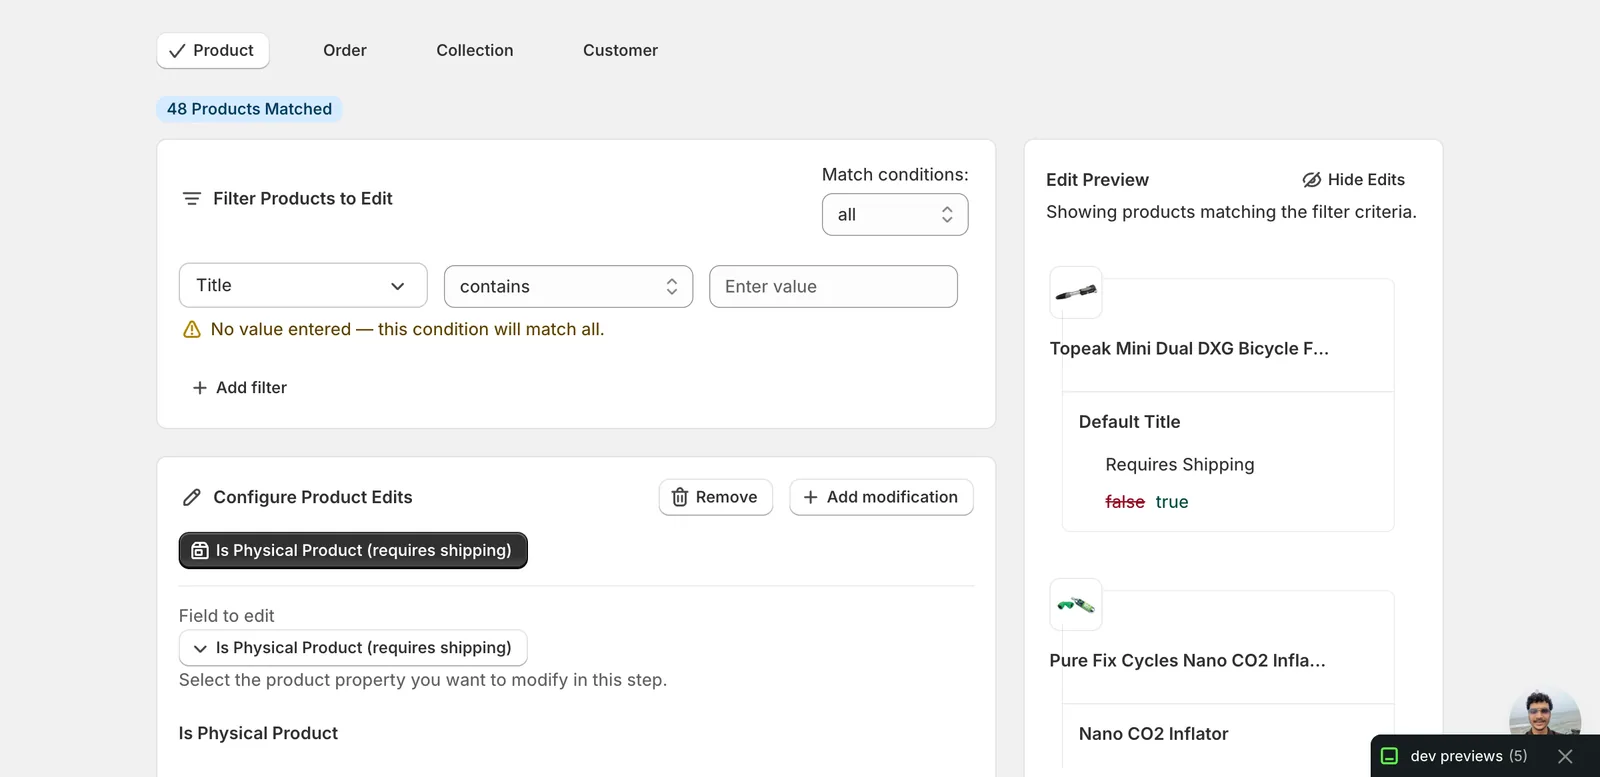Focus the Enter value input field
Screen dimensions: 1600x777
(833, 287)
